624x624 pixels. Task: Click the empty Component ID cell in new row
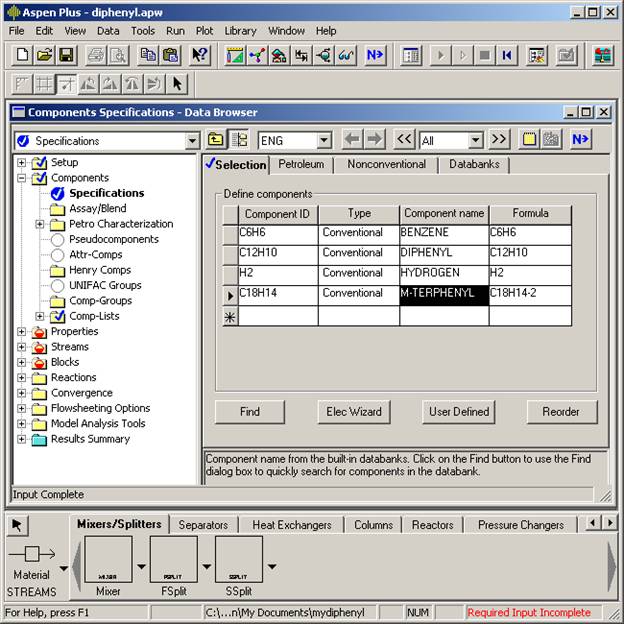coord(277,316)
